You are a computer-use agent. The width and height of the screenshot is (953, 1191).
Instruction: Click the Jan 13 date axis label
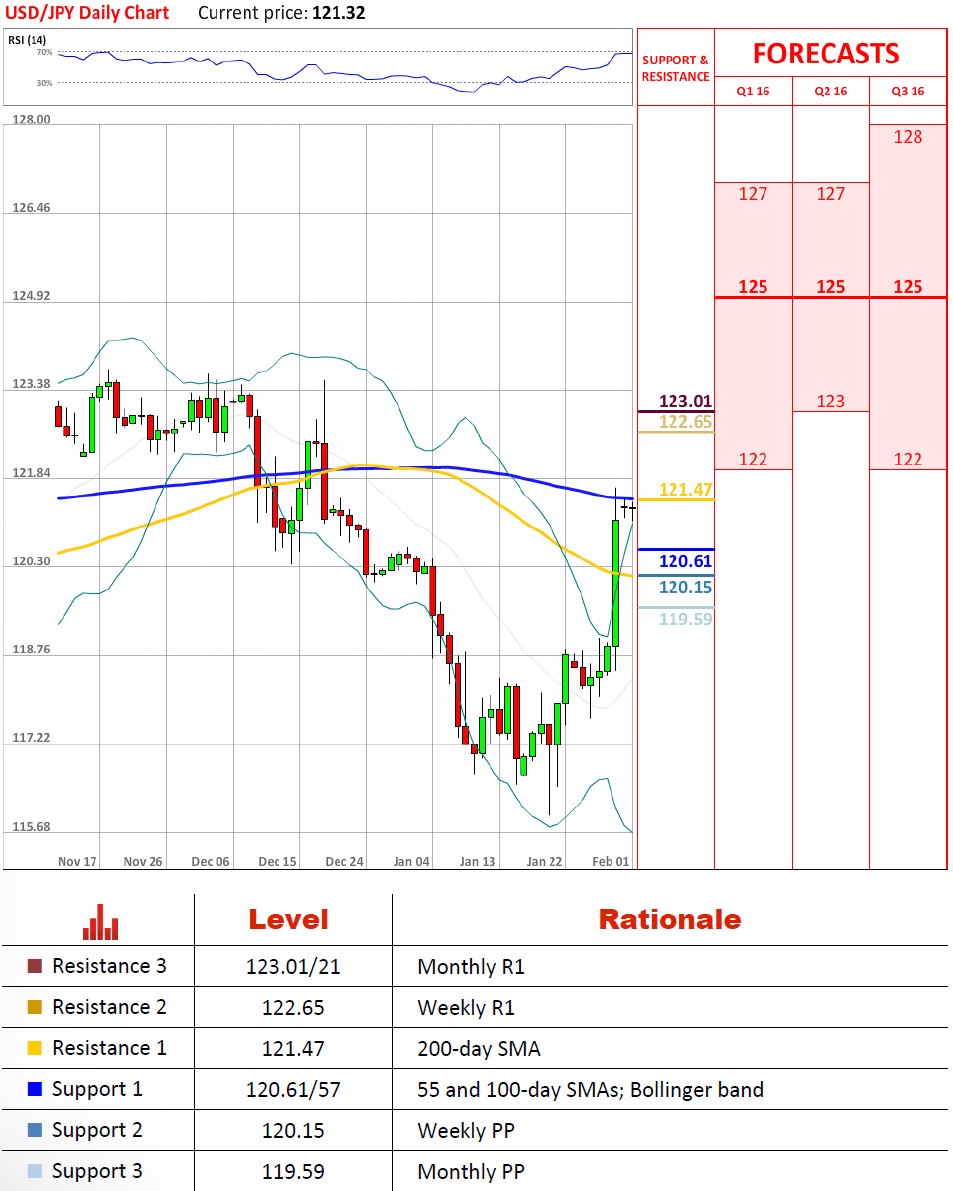tap(478, 861)
